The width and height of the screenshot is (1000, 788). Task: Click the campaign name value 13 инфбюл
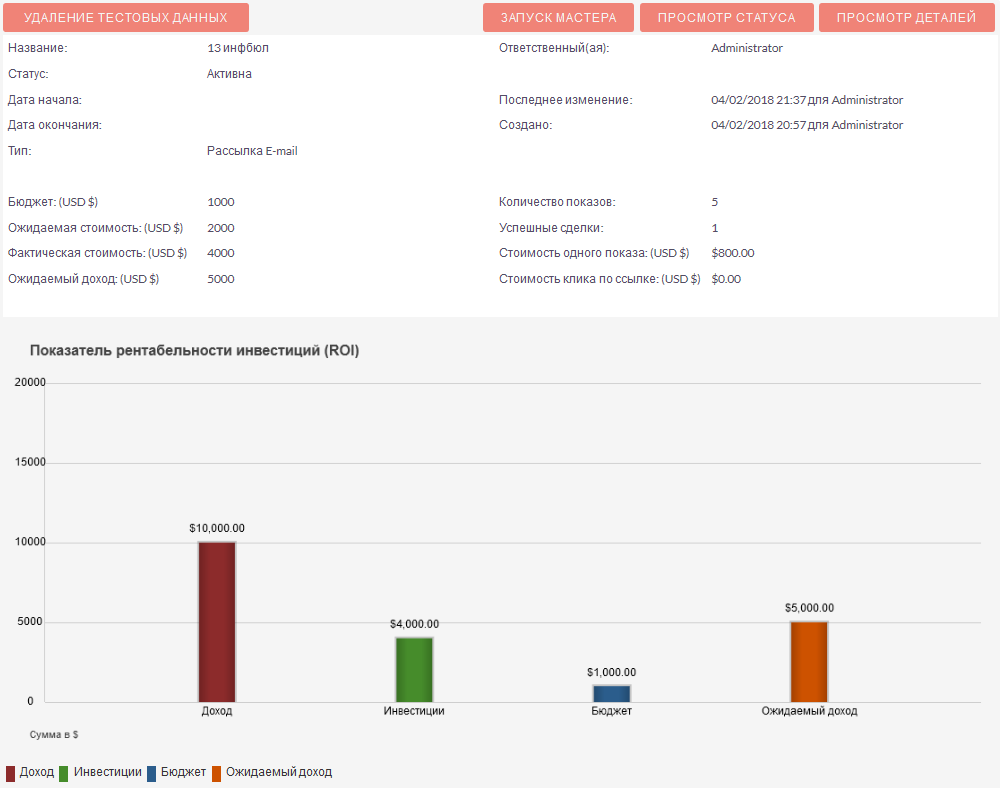pyautogui.click(x=237, y=48)
